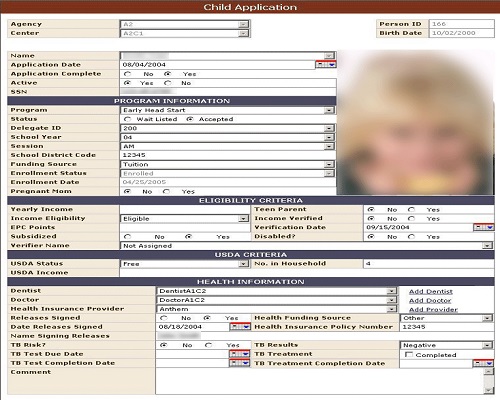Open the Center dropdown
Screen dimensions: 500x400
[x=243, y=33]
